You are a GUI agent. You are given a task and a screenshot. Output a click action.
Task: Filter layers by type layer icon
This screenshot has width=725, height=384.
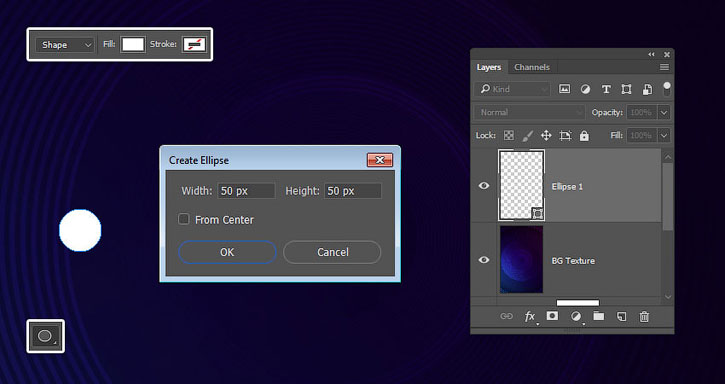coord(606,89)
